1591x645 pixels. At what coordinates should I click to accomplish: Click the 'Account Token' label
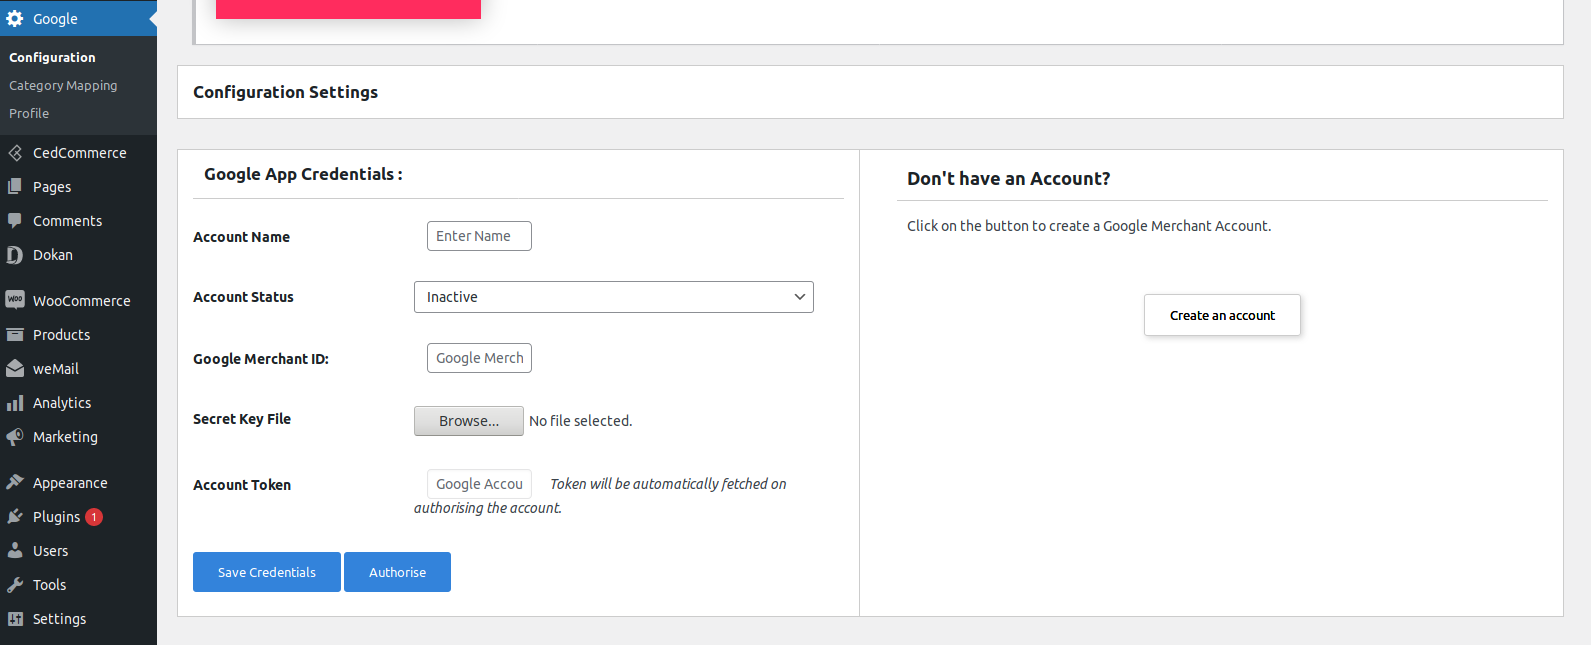click(242, 485)
